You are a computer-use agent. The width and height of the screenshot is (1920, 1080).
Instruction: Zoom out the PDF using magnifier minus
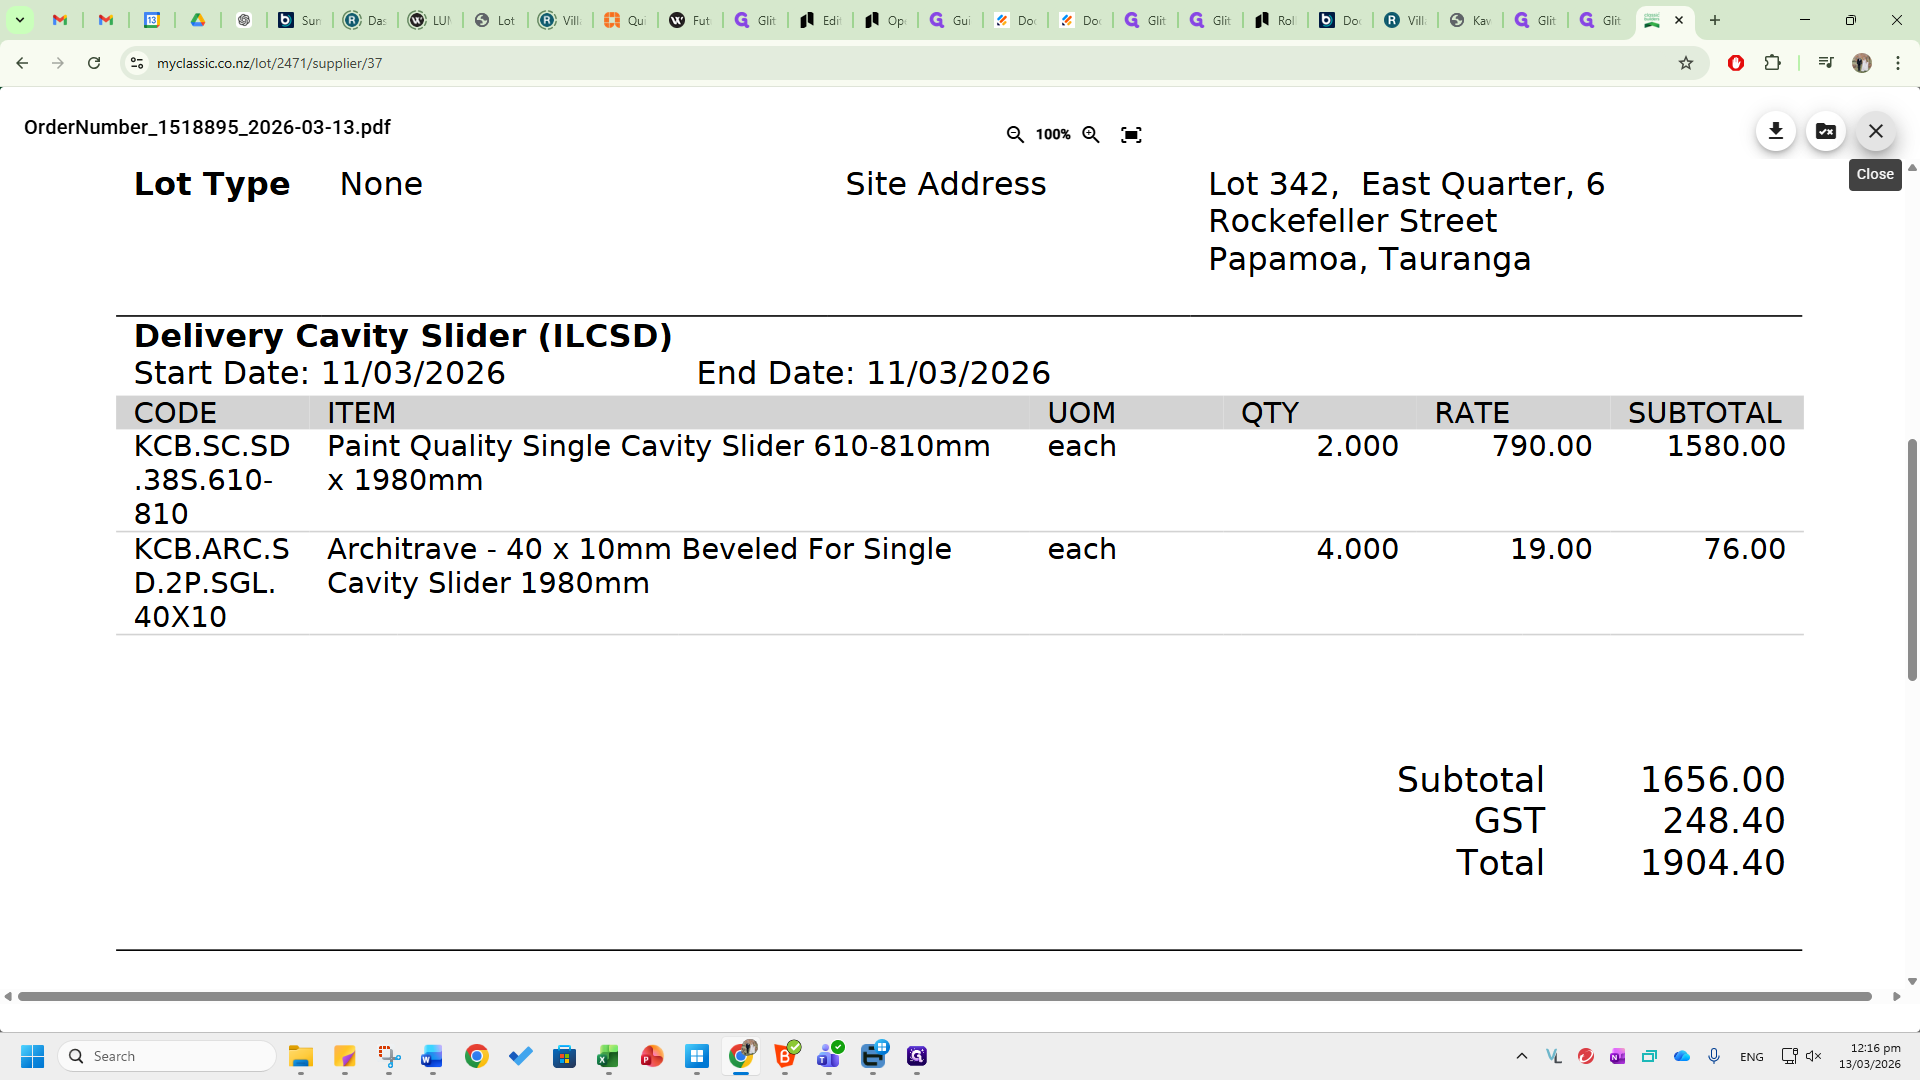(1015, 134)
